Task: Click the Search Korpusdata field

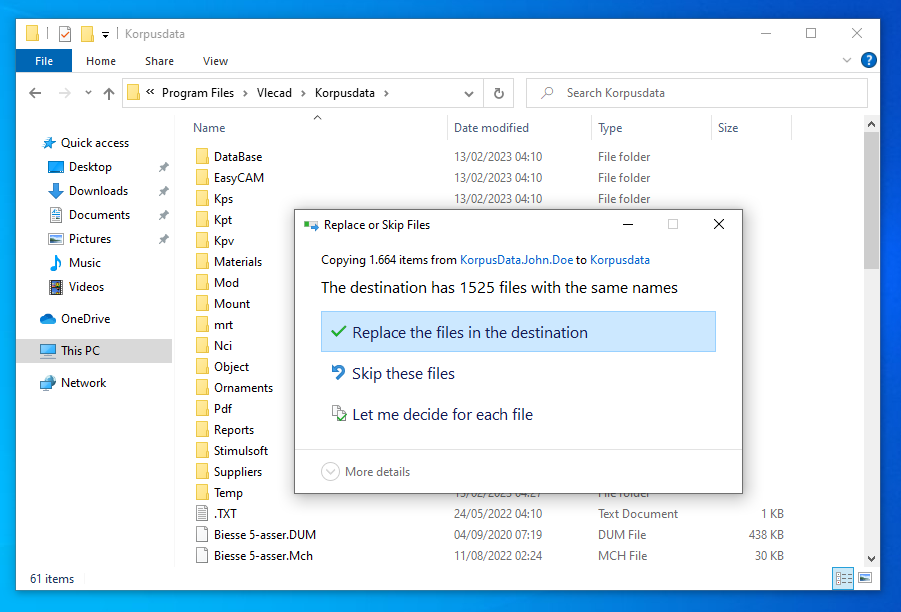Action: coord(696,93)
